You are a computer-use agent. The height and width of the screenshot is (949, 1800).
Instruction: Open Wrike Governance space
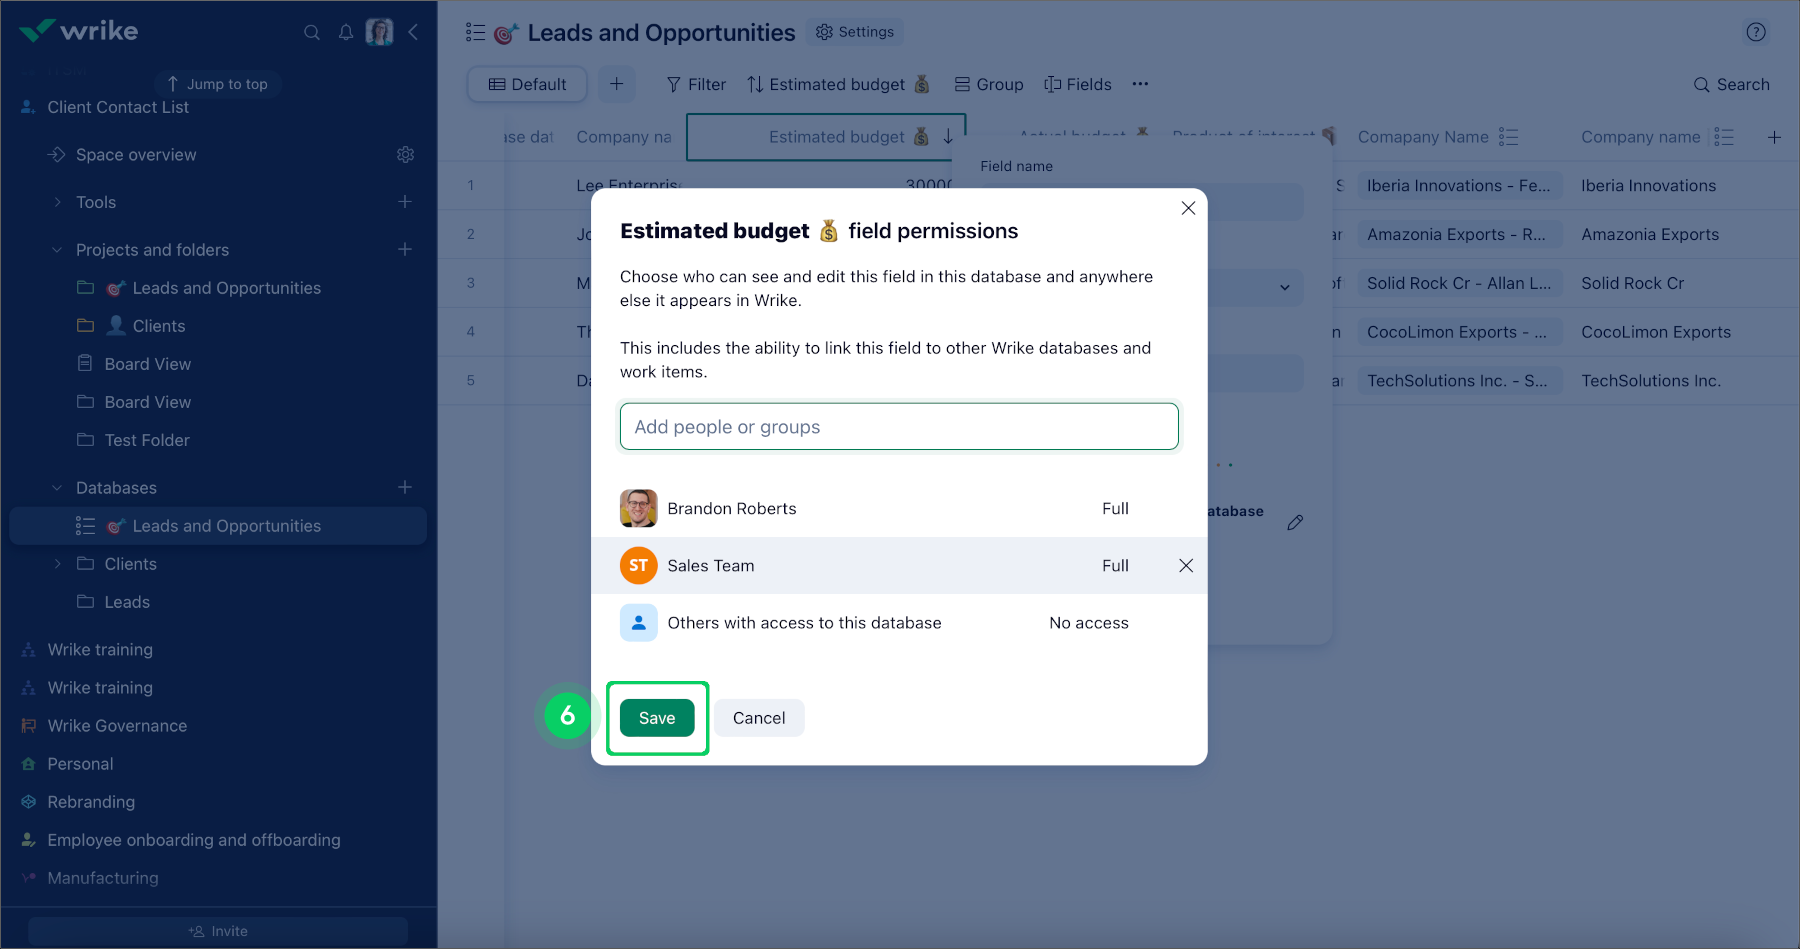117,726
